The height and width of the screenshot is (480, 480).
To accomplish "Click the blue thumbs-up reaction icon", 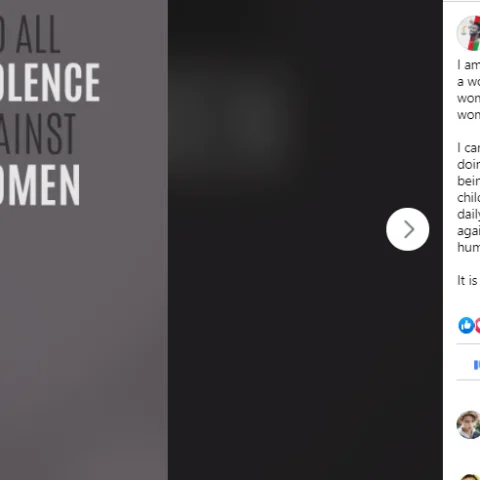I will coord(466,325).
